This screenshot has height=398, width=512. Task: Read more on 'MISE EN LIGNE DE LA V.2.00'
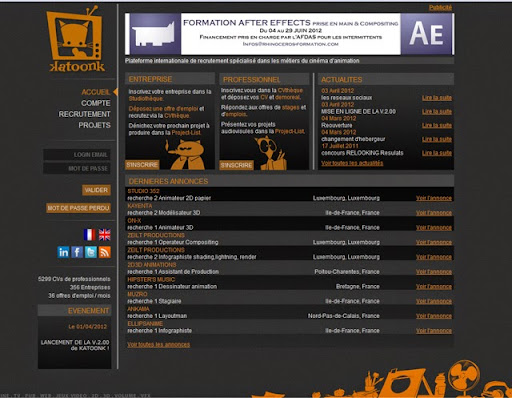437,111
